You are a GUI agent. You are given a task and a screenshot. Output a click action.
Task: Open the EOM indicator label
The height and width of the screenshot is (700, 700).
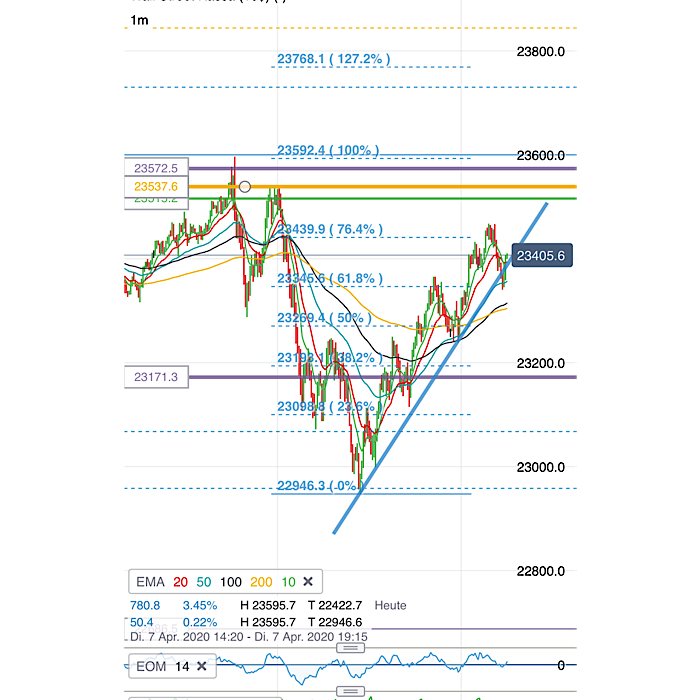(150, 666)
